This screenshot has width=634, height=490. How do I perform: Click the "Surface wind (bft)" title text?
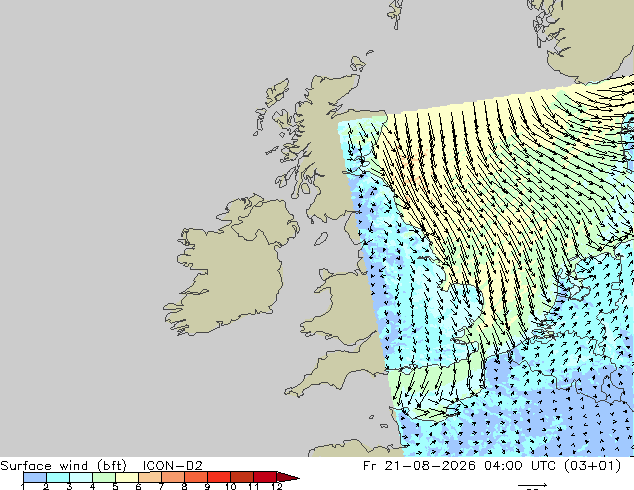(x=63, y=465)
